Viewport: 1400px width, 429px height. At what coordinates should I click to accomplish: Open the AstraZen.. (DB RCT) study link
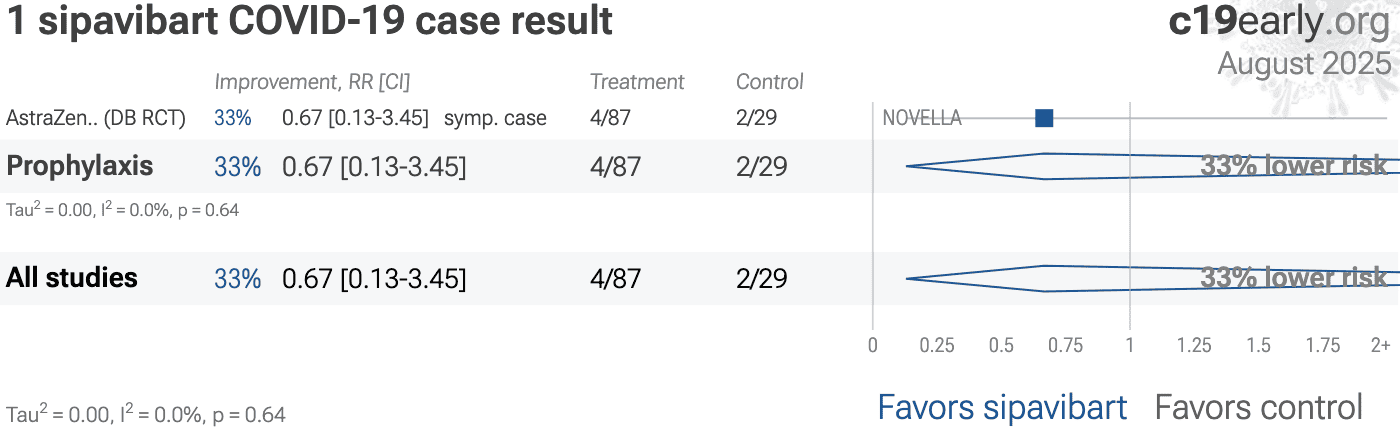[96, 118]
